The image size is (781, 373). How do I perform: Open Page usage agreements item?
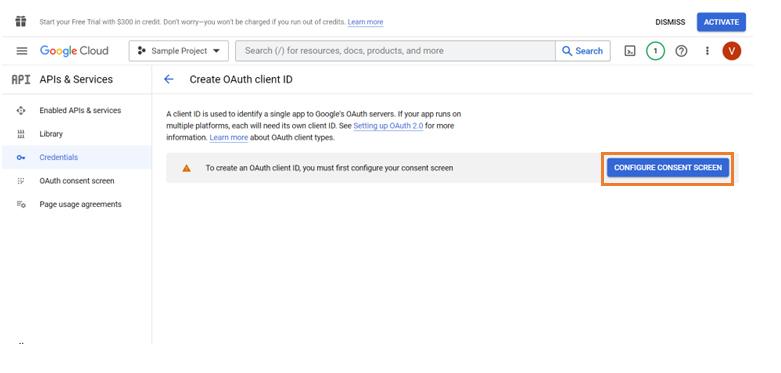click(80, 204)
